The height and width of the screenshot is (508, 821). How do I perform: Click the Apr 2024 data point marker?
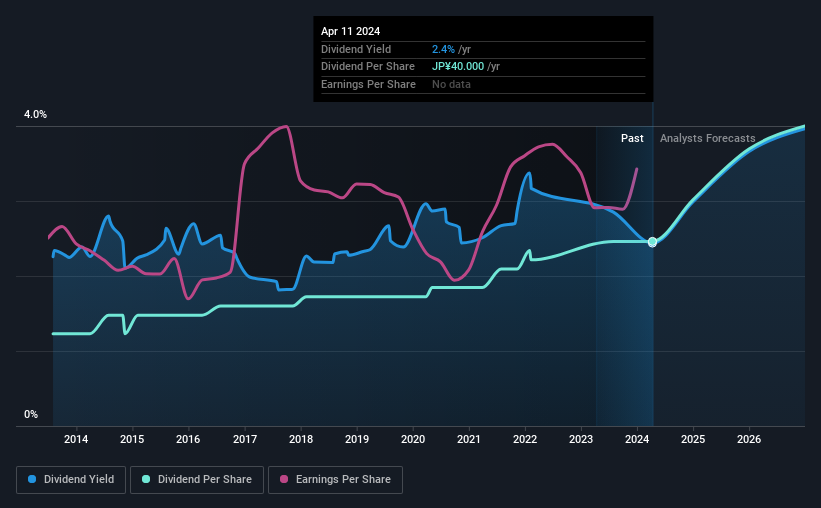pyautogui.click(x=652, y=242)
